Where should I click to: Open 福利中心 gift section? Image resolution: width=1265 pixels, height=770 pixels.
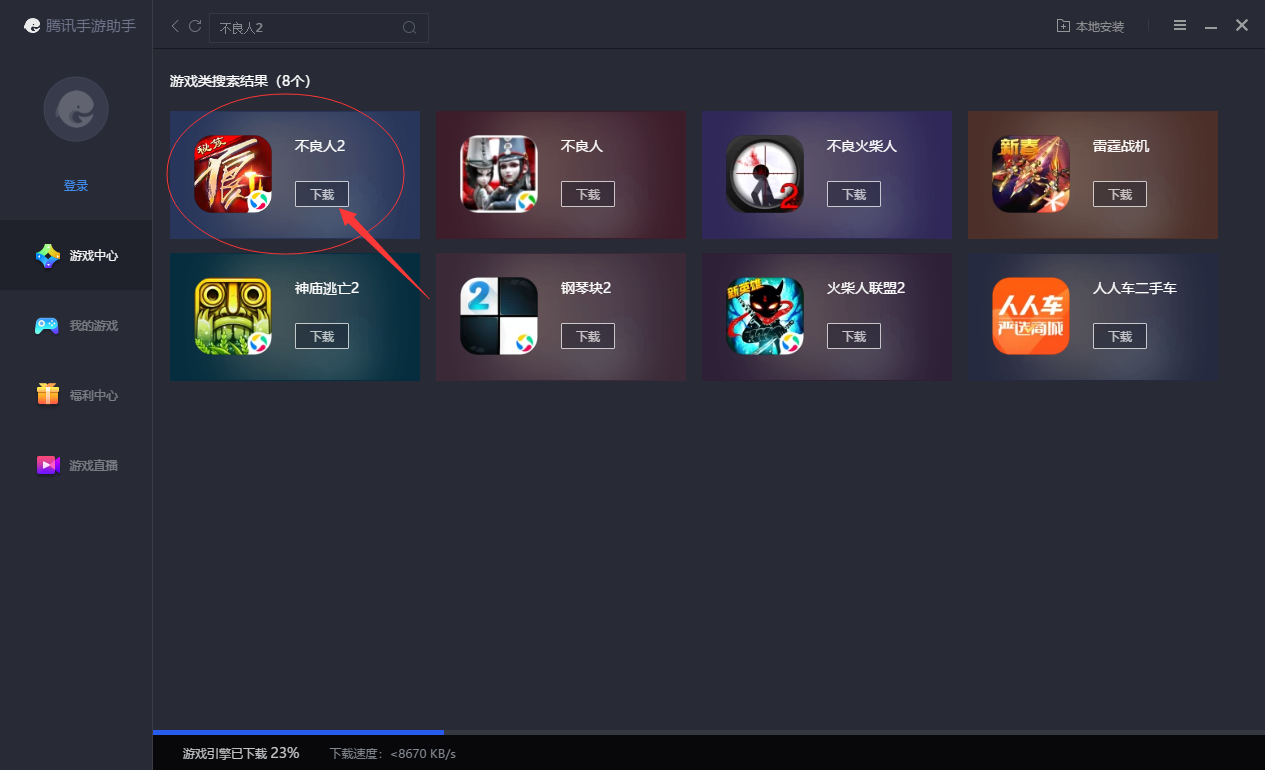tap(76, 395)
